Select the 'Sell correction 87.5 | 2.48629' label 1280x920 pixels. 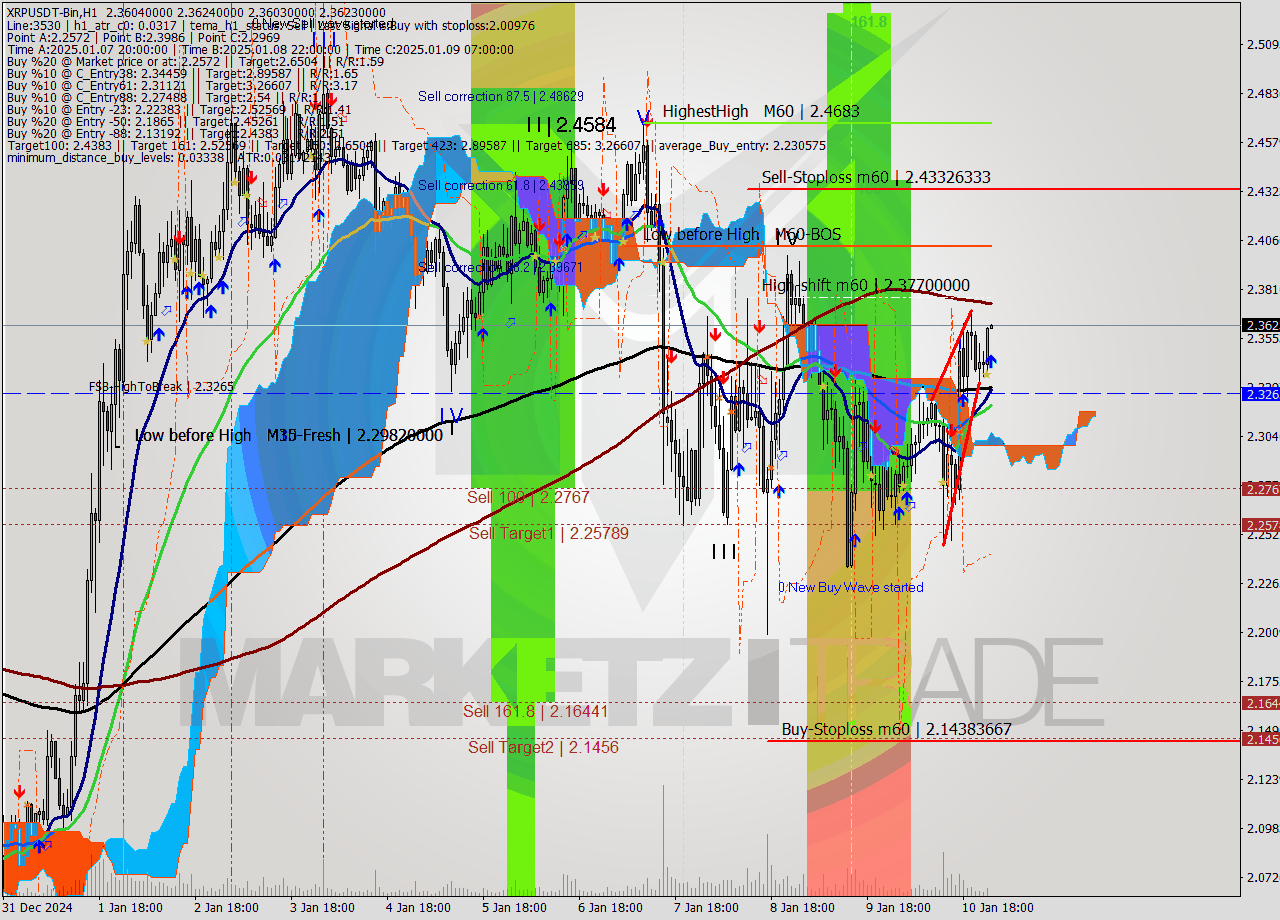coord(501,96)
